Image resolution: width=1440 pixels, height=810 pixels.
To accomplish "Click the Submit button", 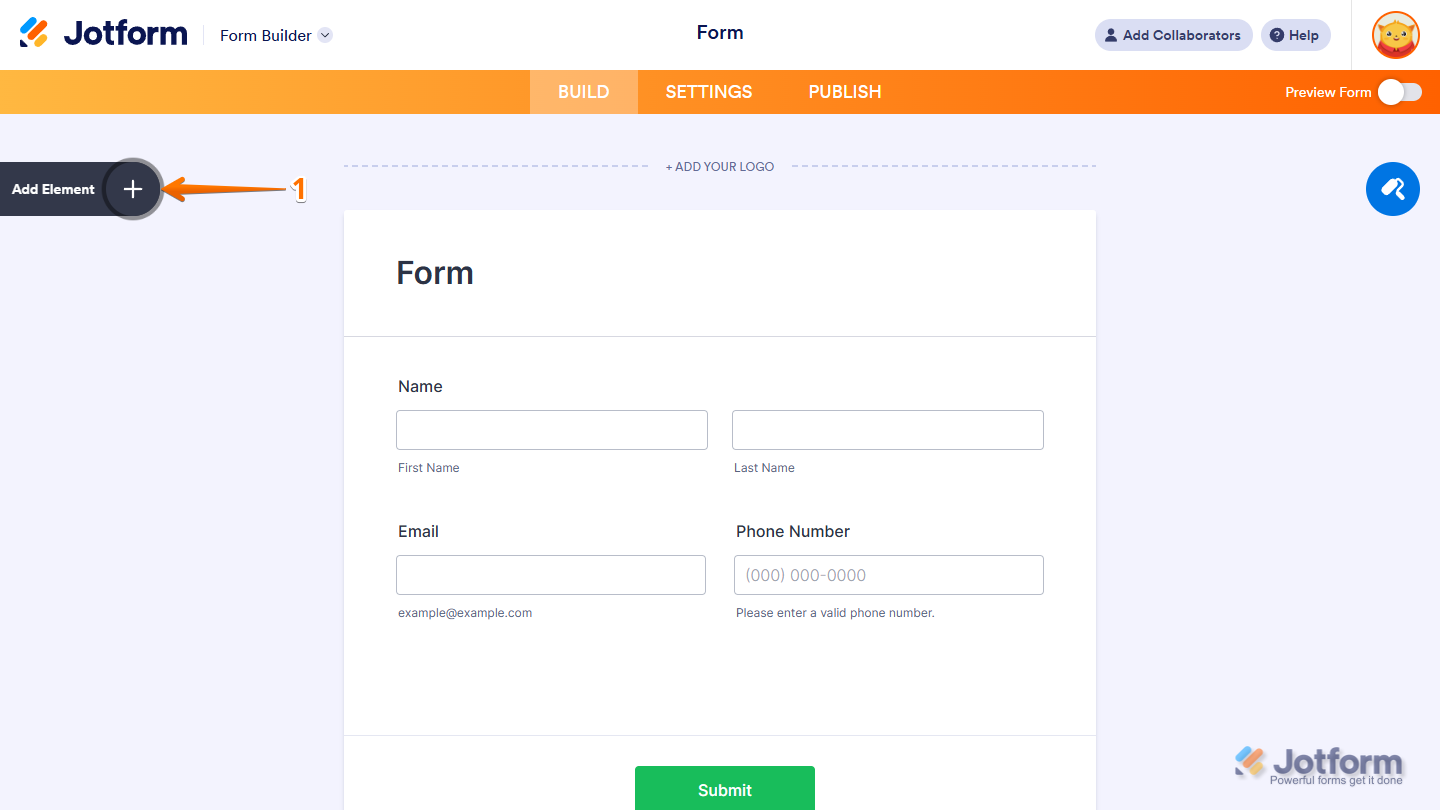I will 724,789.
